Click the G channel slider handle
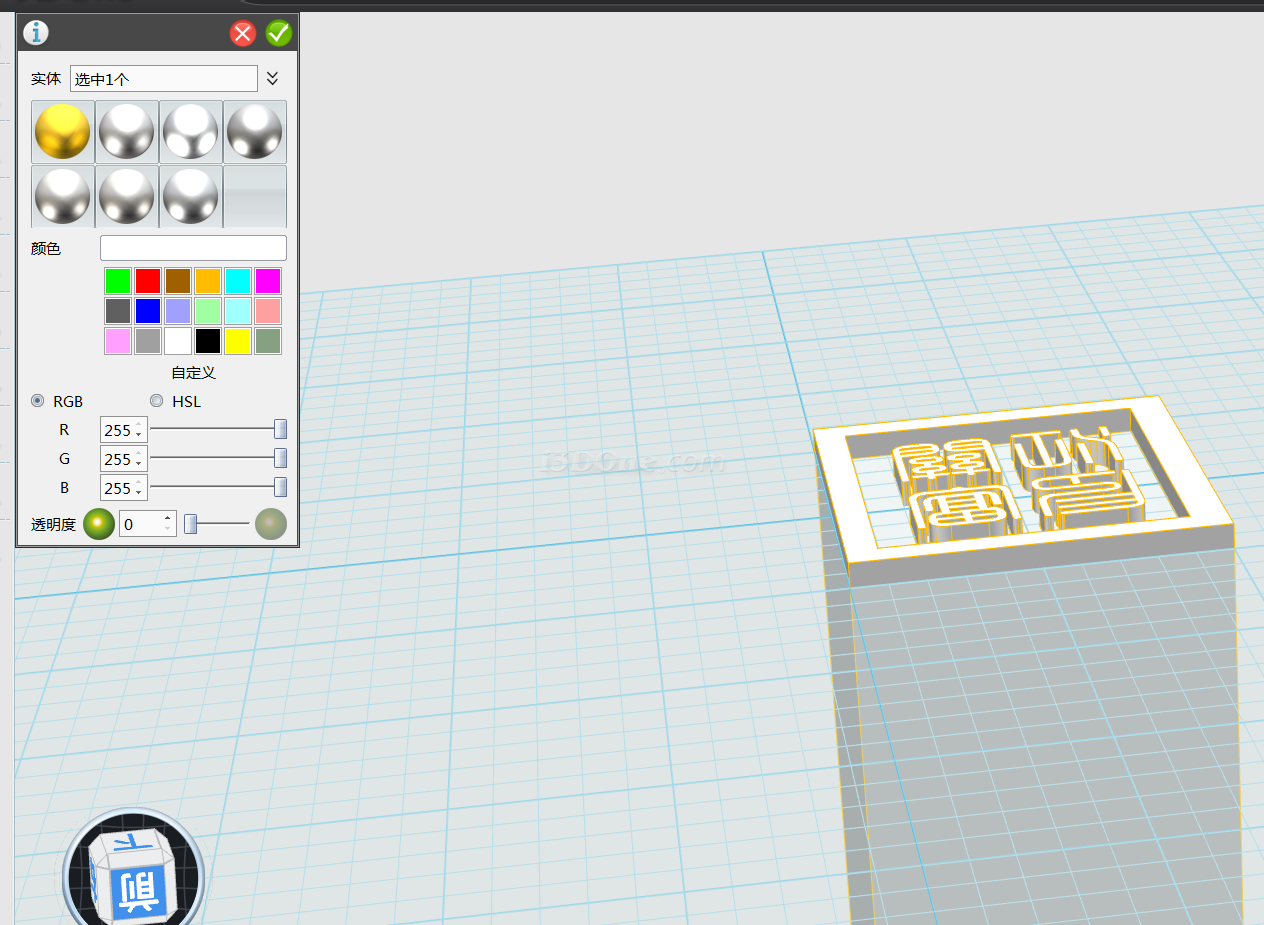The height and width of the screenshot is (925, 1264). (x=281, y=458)
